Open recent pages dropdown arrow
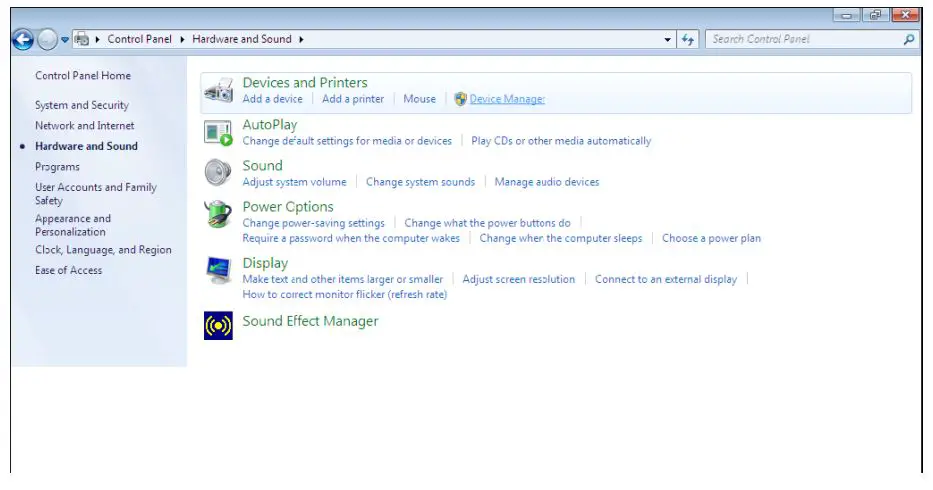 click(64, 40)
